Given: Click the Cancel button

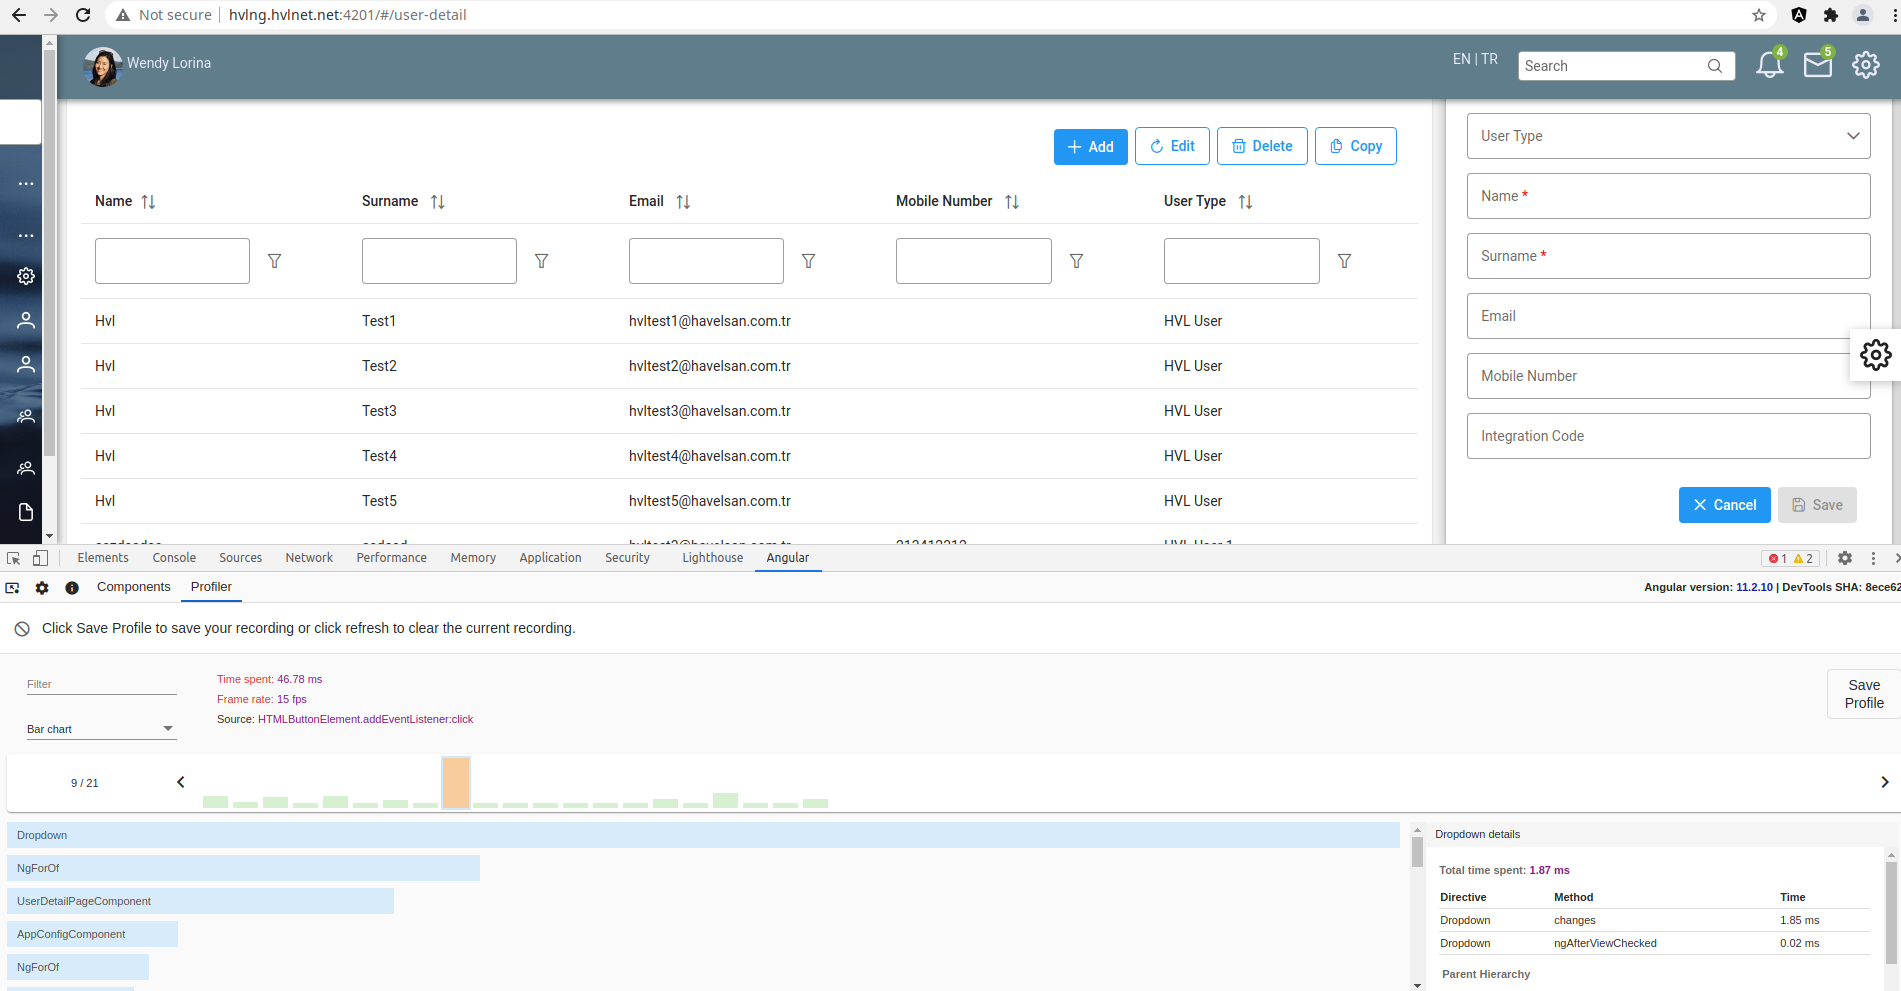Looking at the screenshot, I should click(x=1725, y=505).
